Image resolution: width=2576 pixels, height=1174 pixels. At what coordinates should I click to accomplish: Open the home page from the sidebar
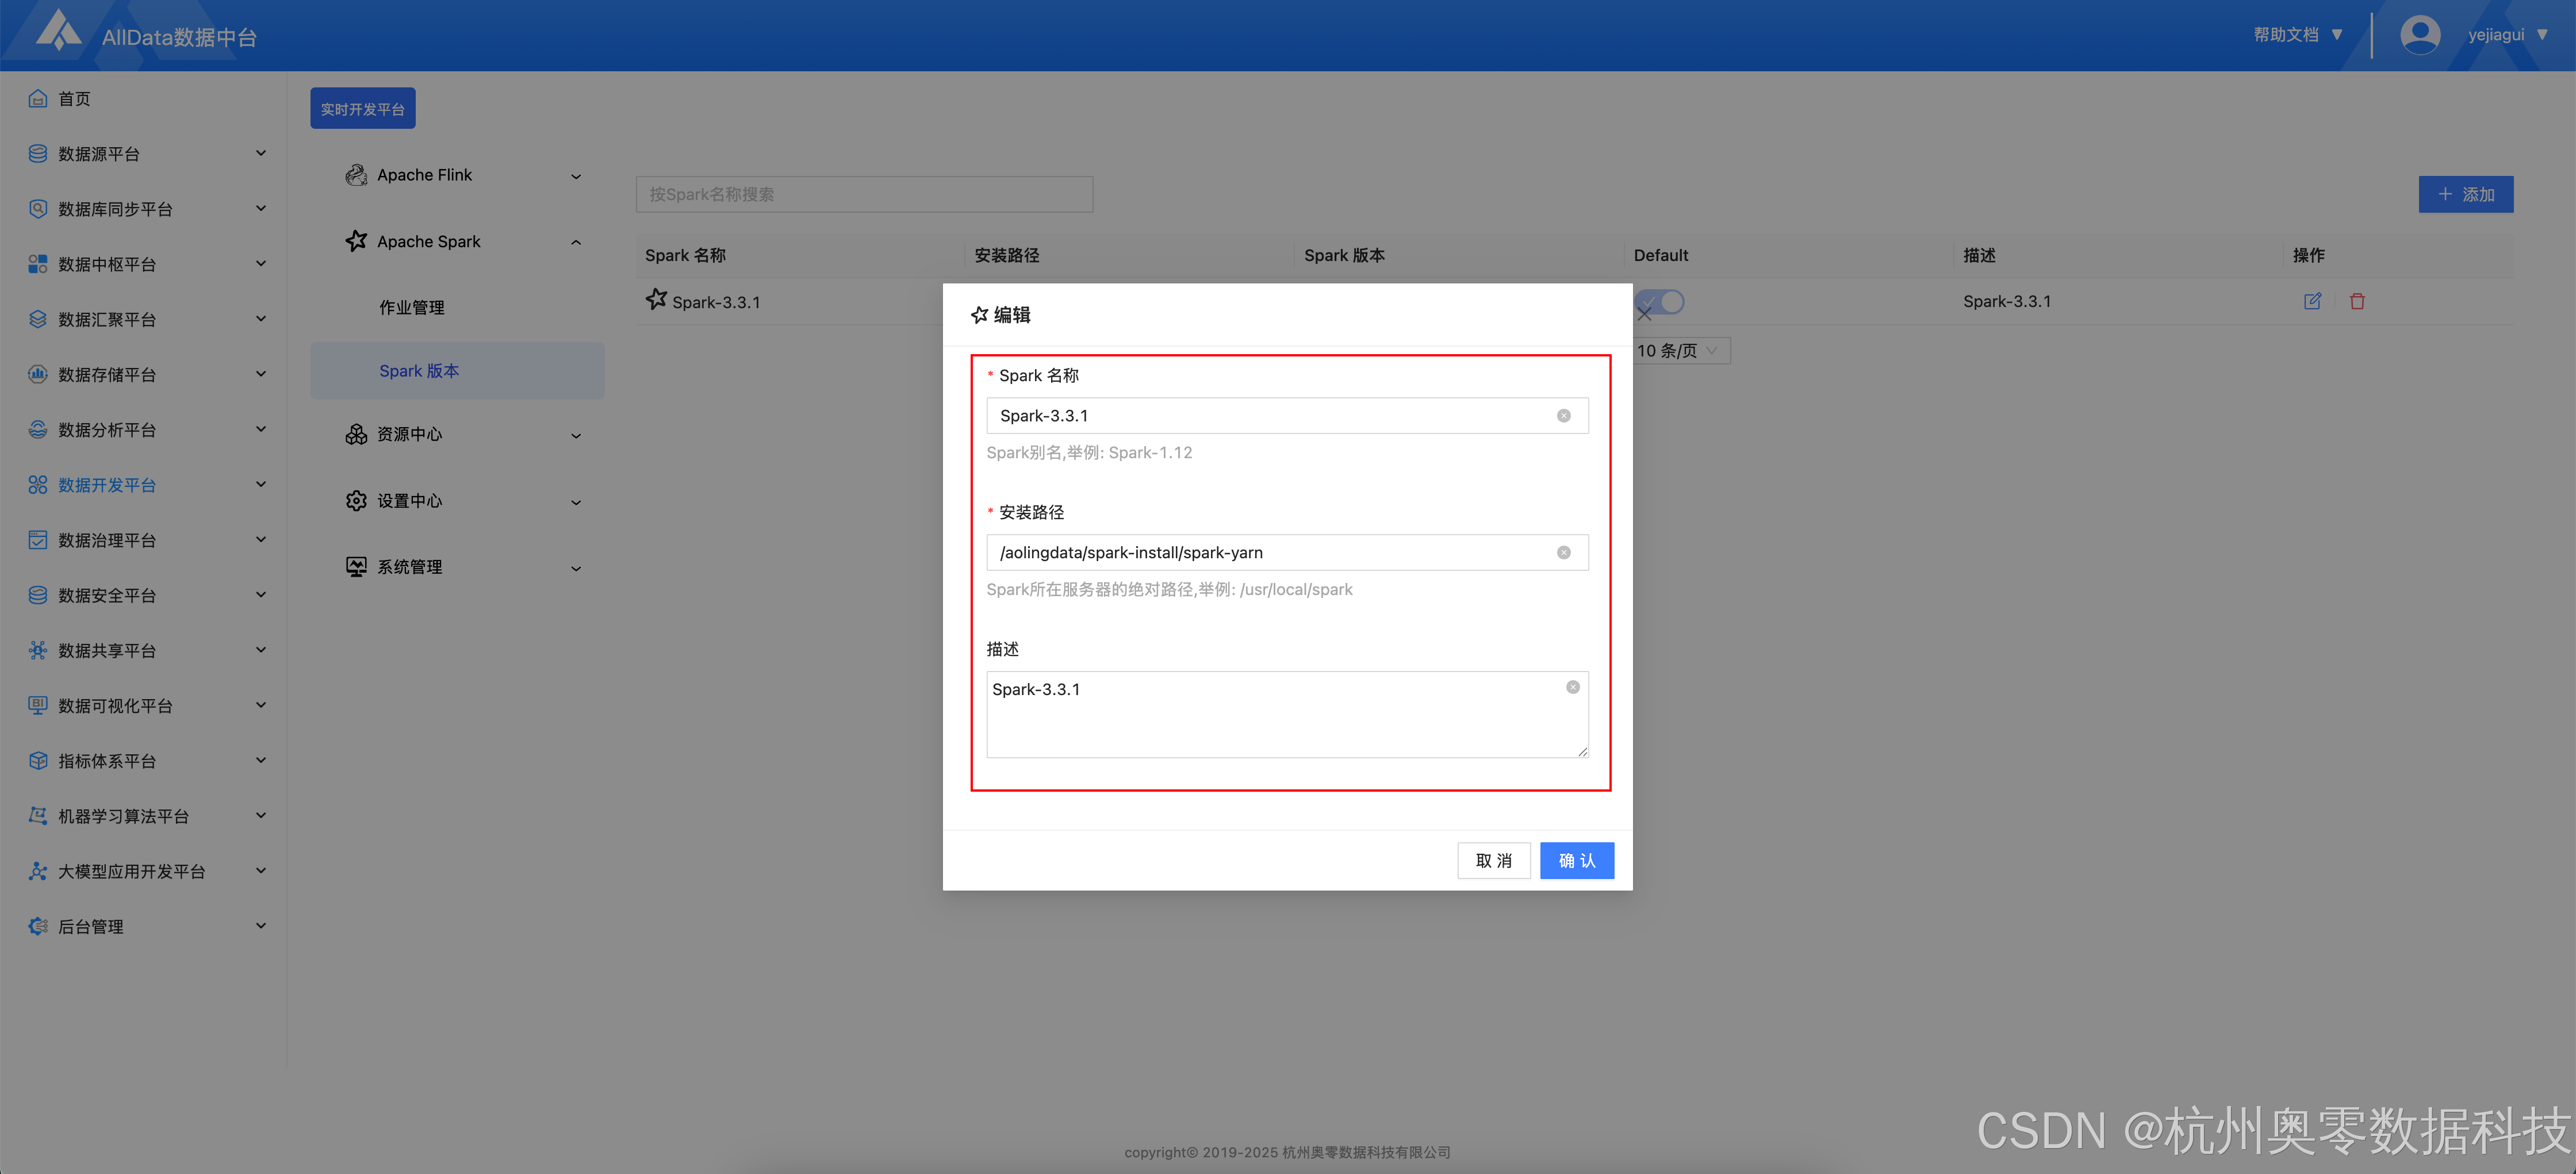(x=74, y=98)
